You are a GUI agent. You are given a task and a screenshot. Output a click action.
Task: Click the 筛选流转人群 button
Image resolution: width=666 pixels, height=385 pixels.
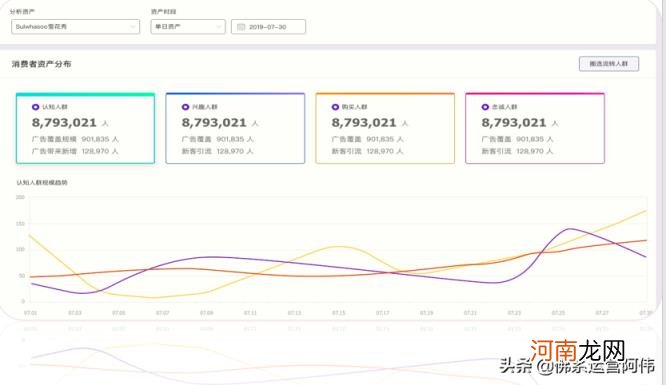click(609, 64)
